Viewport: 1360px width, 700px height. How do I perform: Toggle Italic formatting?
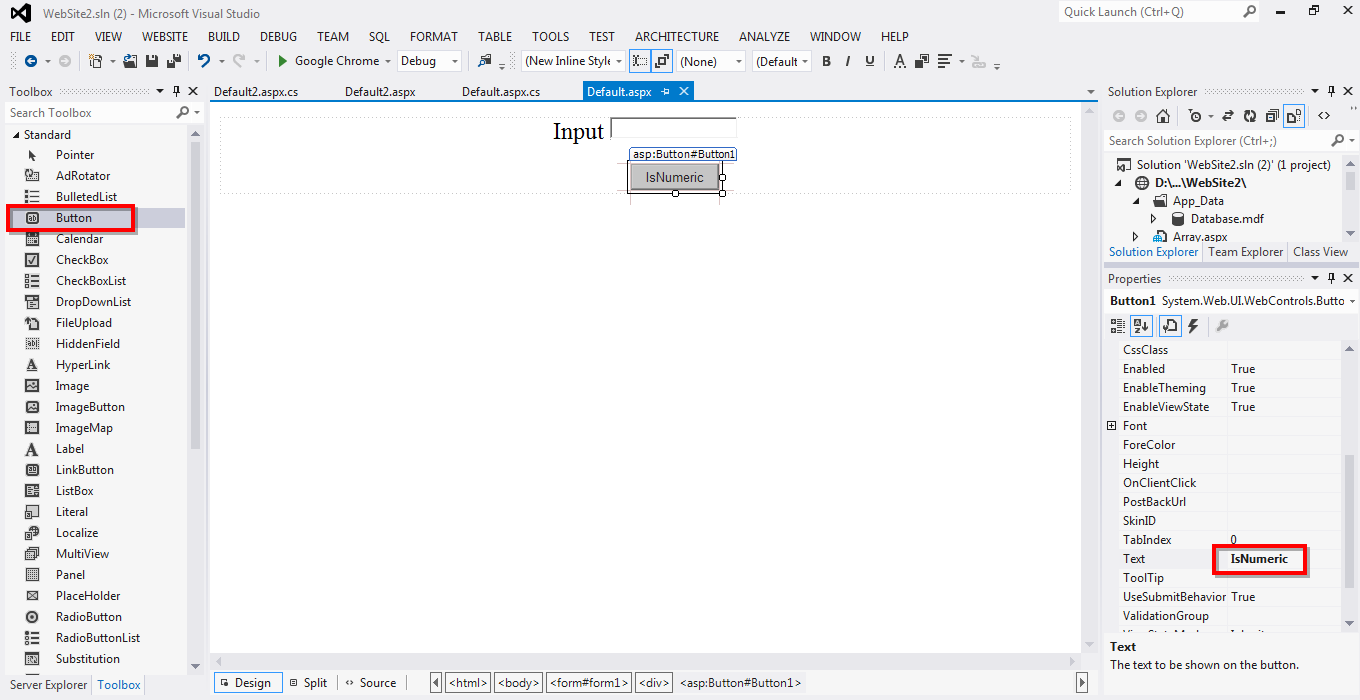point(847,60)
